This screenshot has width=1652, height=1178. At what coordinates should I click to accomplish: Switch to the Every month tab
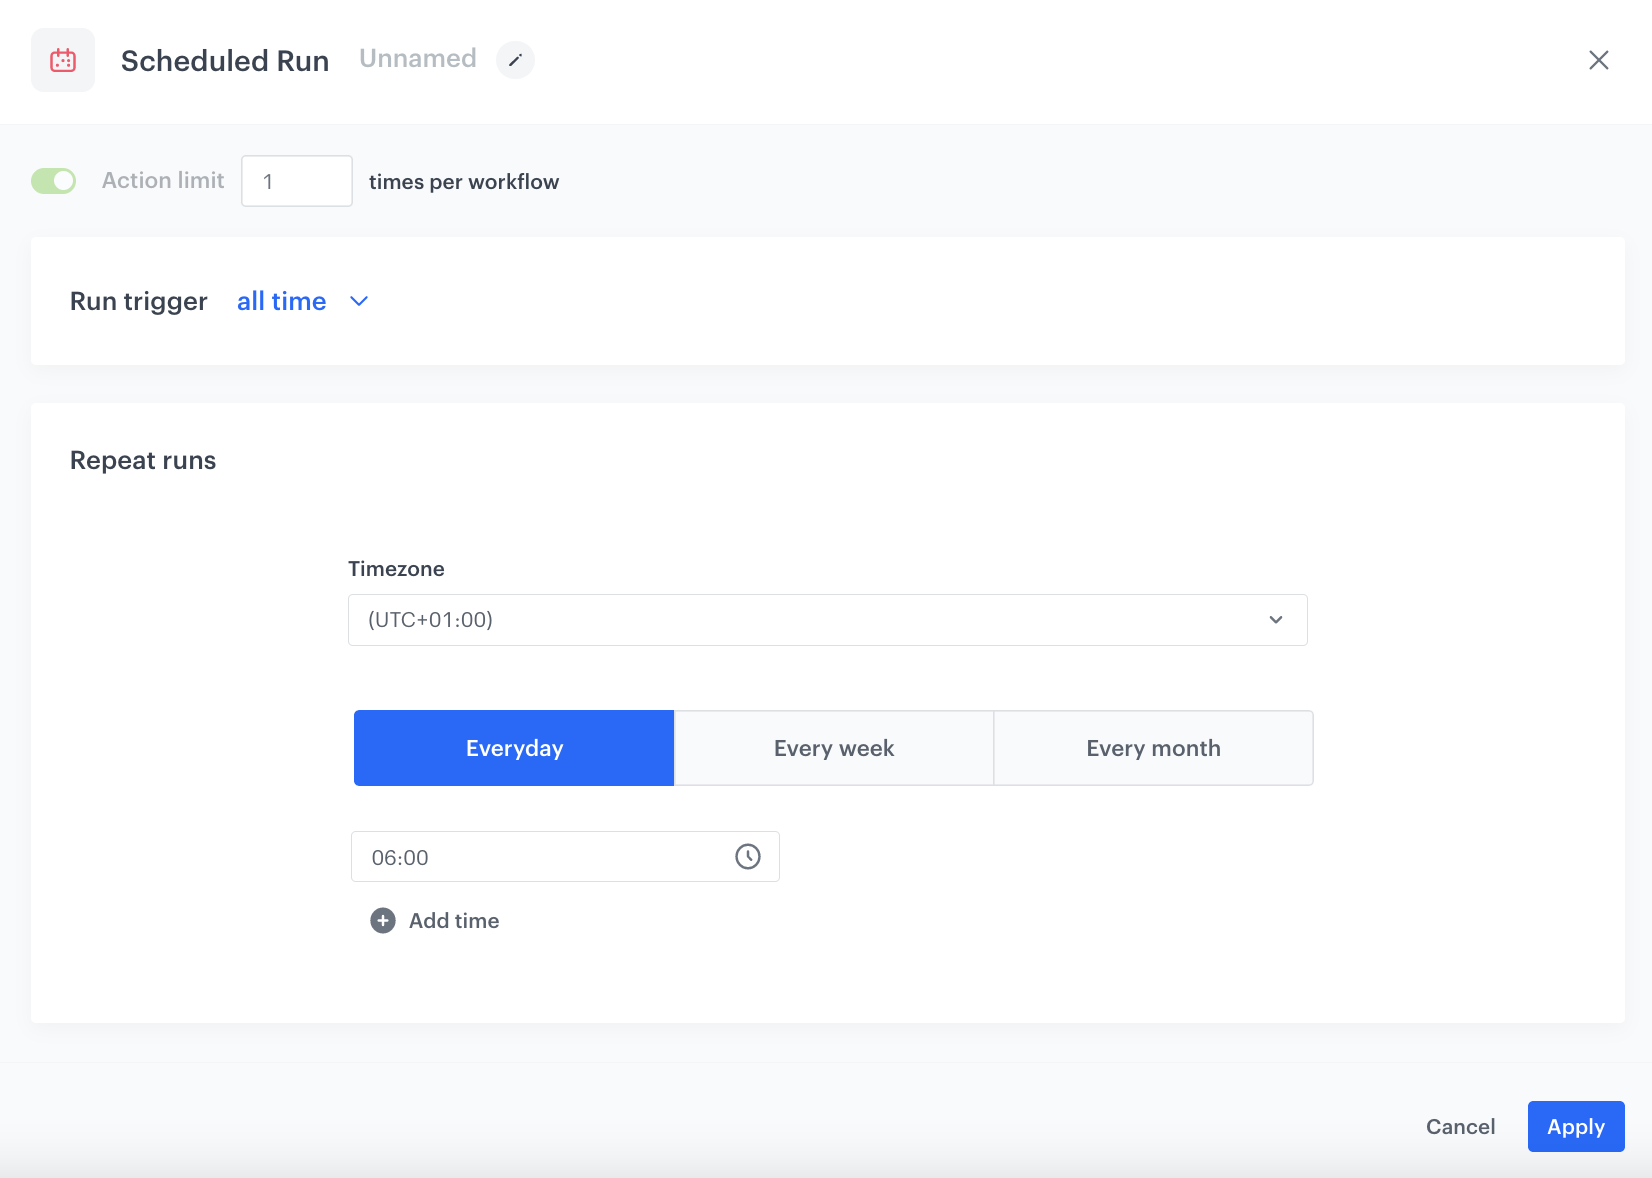1152,747
